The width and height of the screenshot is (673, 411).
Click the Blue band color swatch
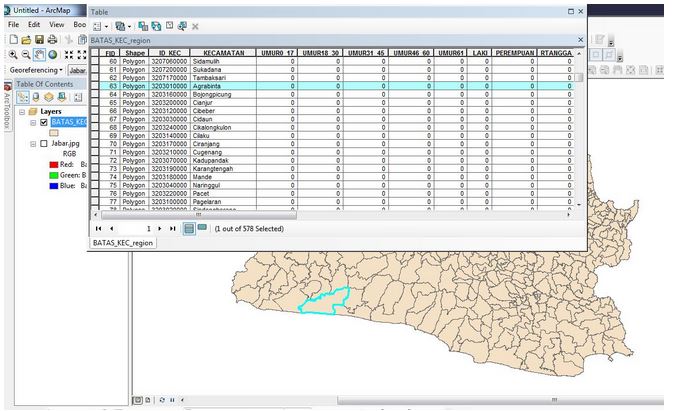point(54,186)
